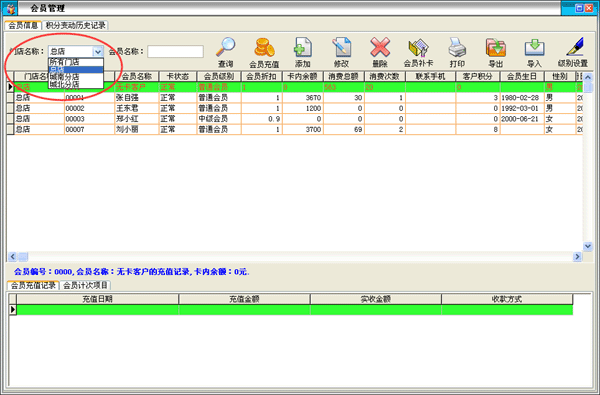Viewport: 600px width, 395px height.
Task: Select the member row 张自强
Action: click(x=295, y=98)
